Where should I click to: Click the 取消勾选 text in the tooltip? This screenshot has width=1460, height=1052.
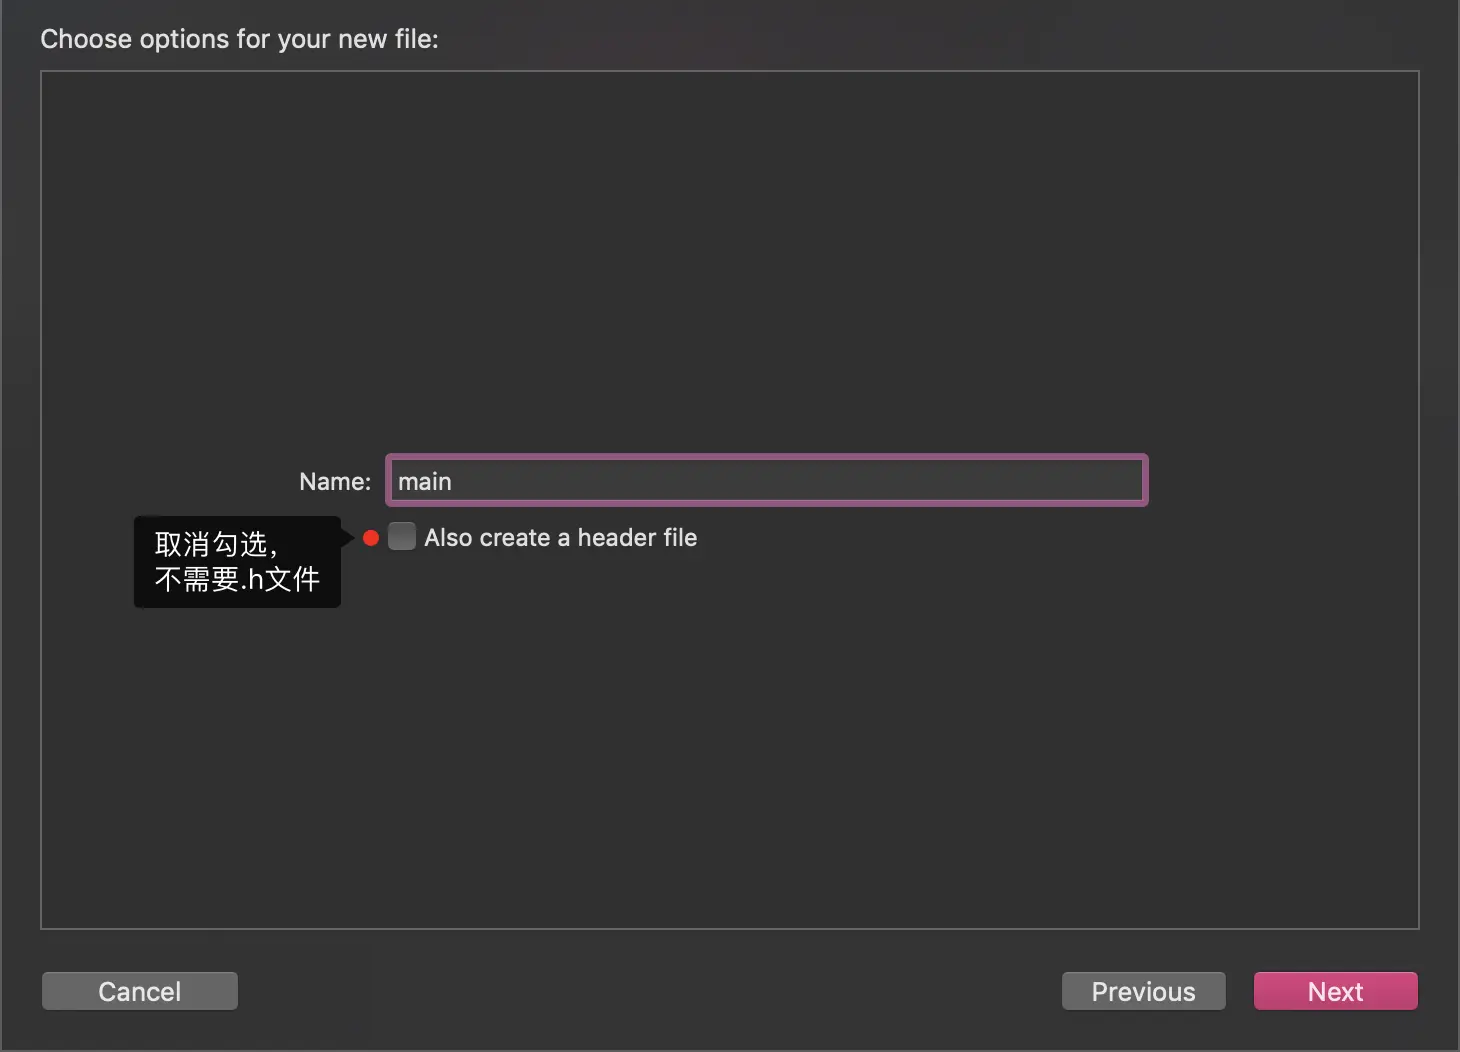click(x=210, y=544)
